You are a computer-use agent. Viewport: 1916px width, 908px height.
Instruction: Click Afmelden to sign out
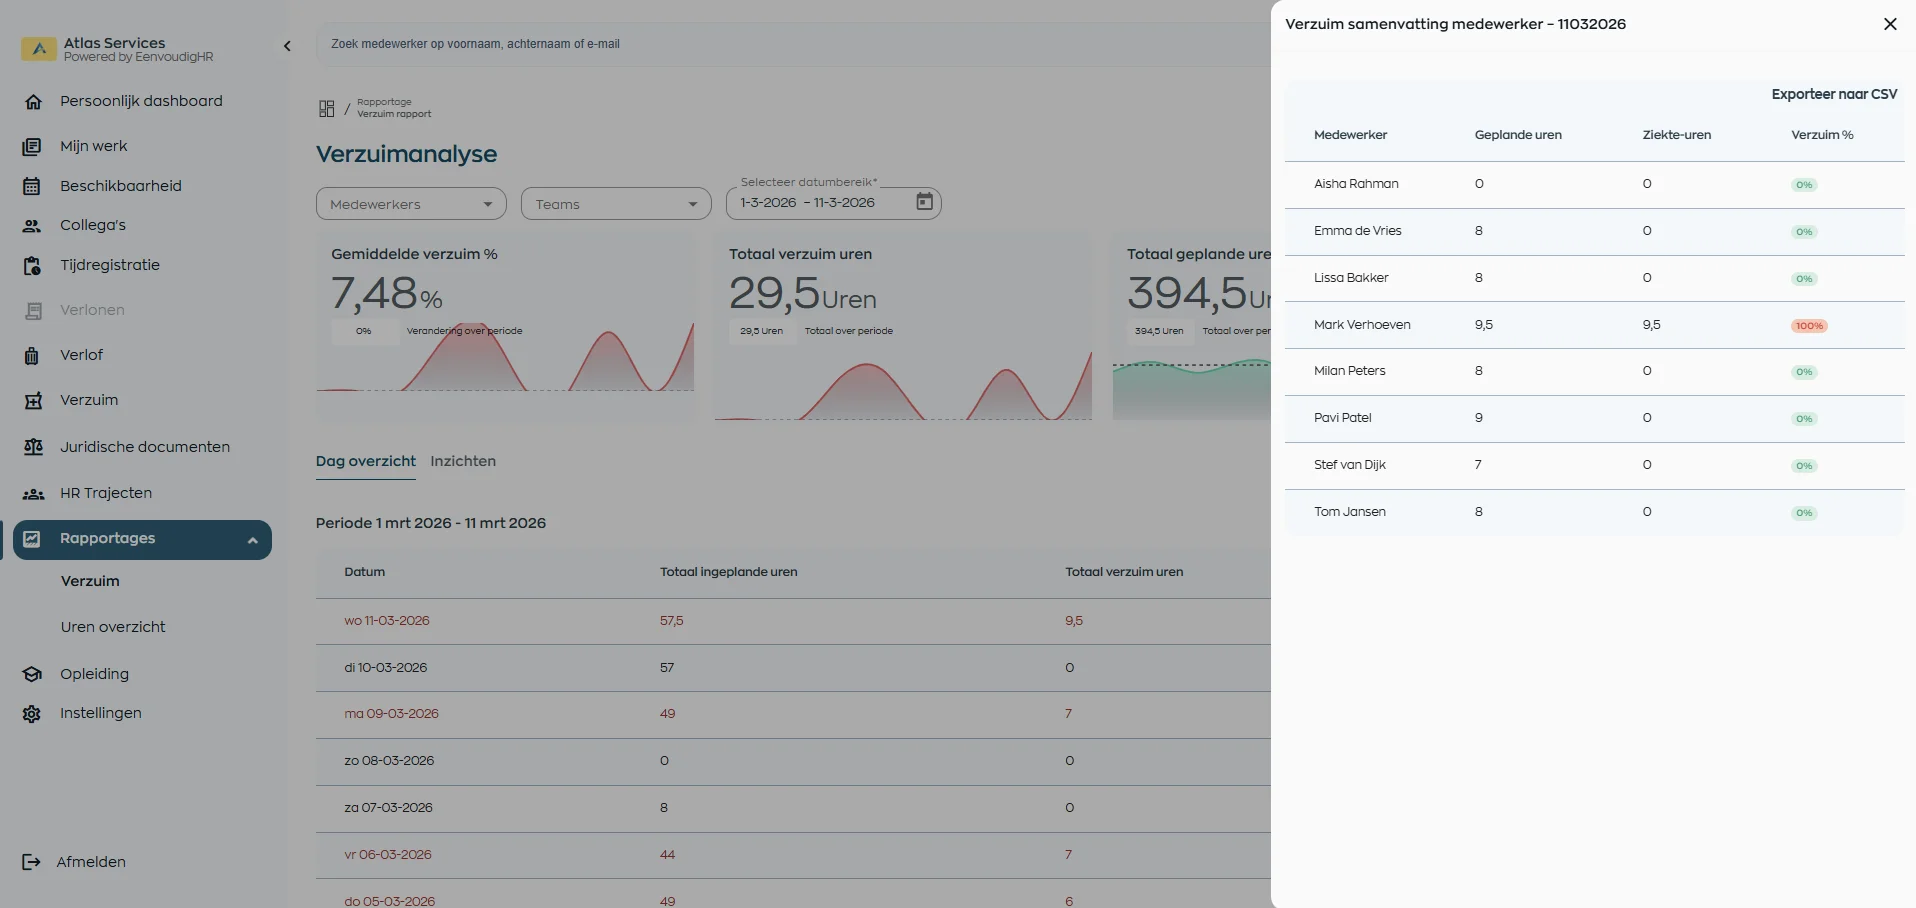pos(91,861)
